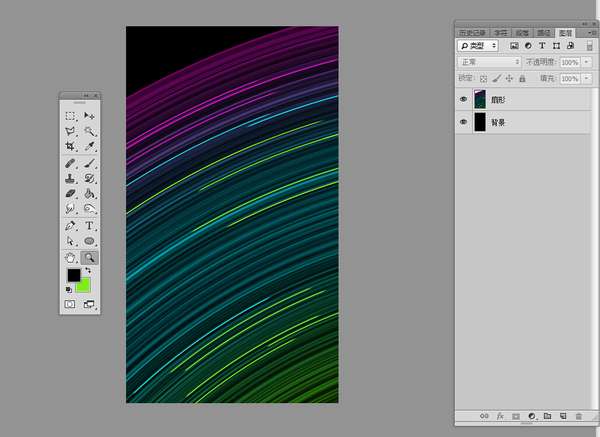Image resolution: width=600 pixels, height=437 pixels.
Task: Hide the top fan-shape layer
Action: 463,99
